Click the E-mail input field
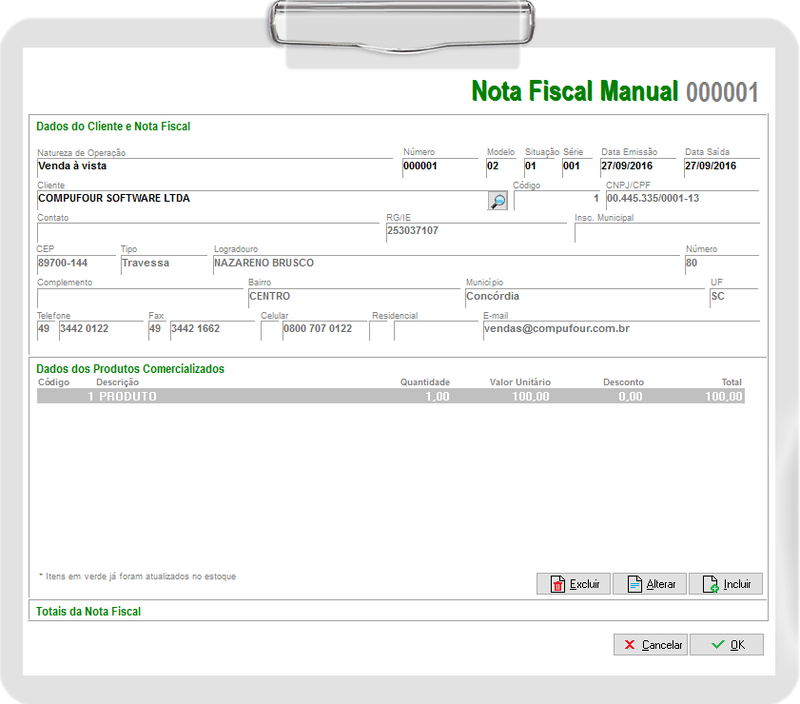Viewport: 800px width, 704px height. pos(620,329)
